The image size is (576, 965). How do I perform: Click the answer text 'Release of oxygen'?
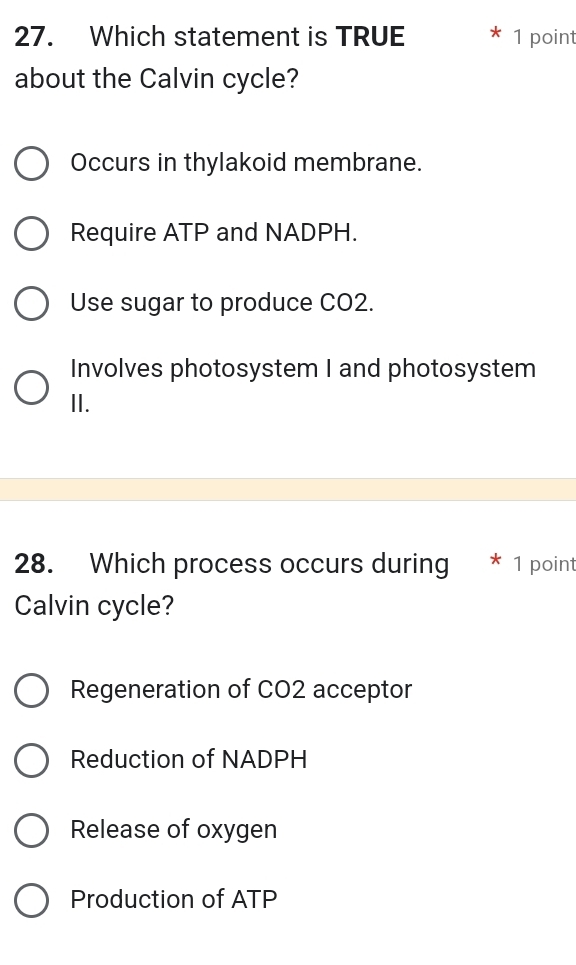173,830
